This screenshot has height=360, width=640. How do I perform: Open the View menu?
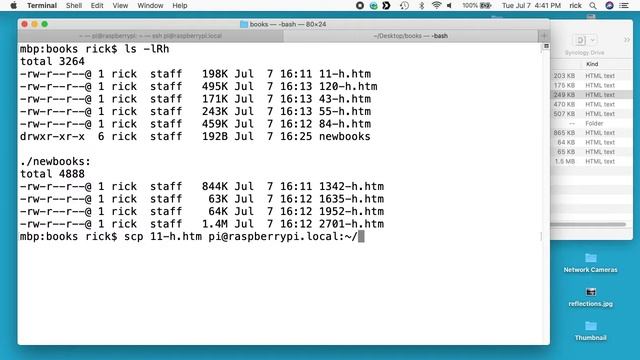(120, 5)
